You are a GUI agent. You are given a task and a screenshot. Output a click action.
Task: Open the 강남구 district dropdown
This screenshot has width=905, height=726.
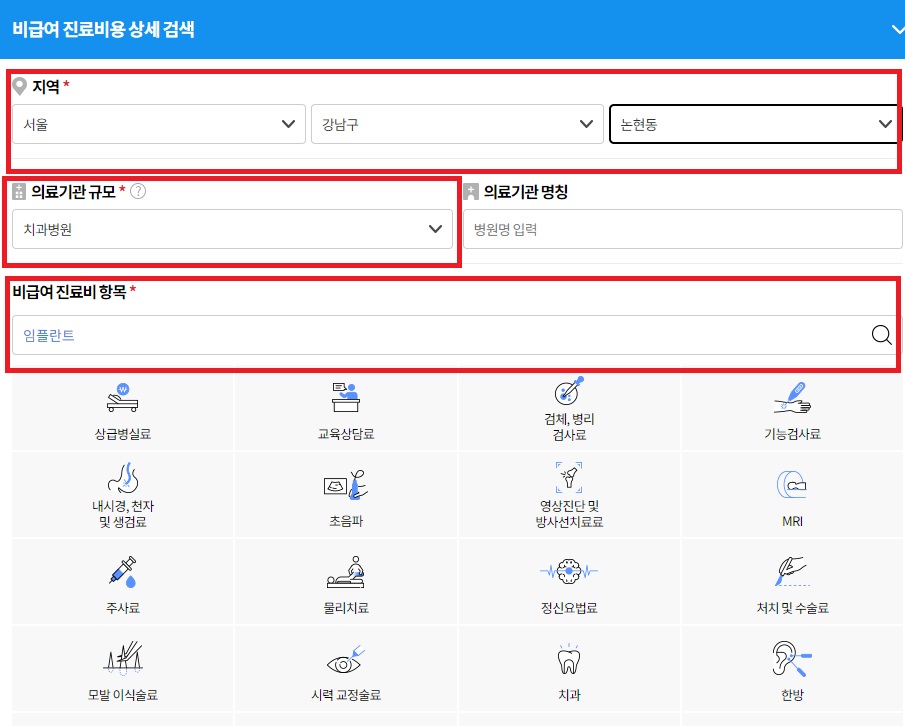click(x=457, y=124)
